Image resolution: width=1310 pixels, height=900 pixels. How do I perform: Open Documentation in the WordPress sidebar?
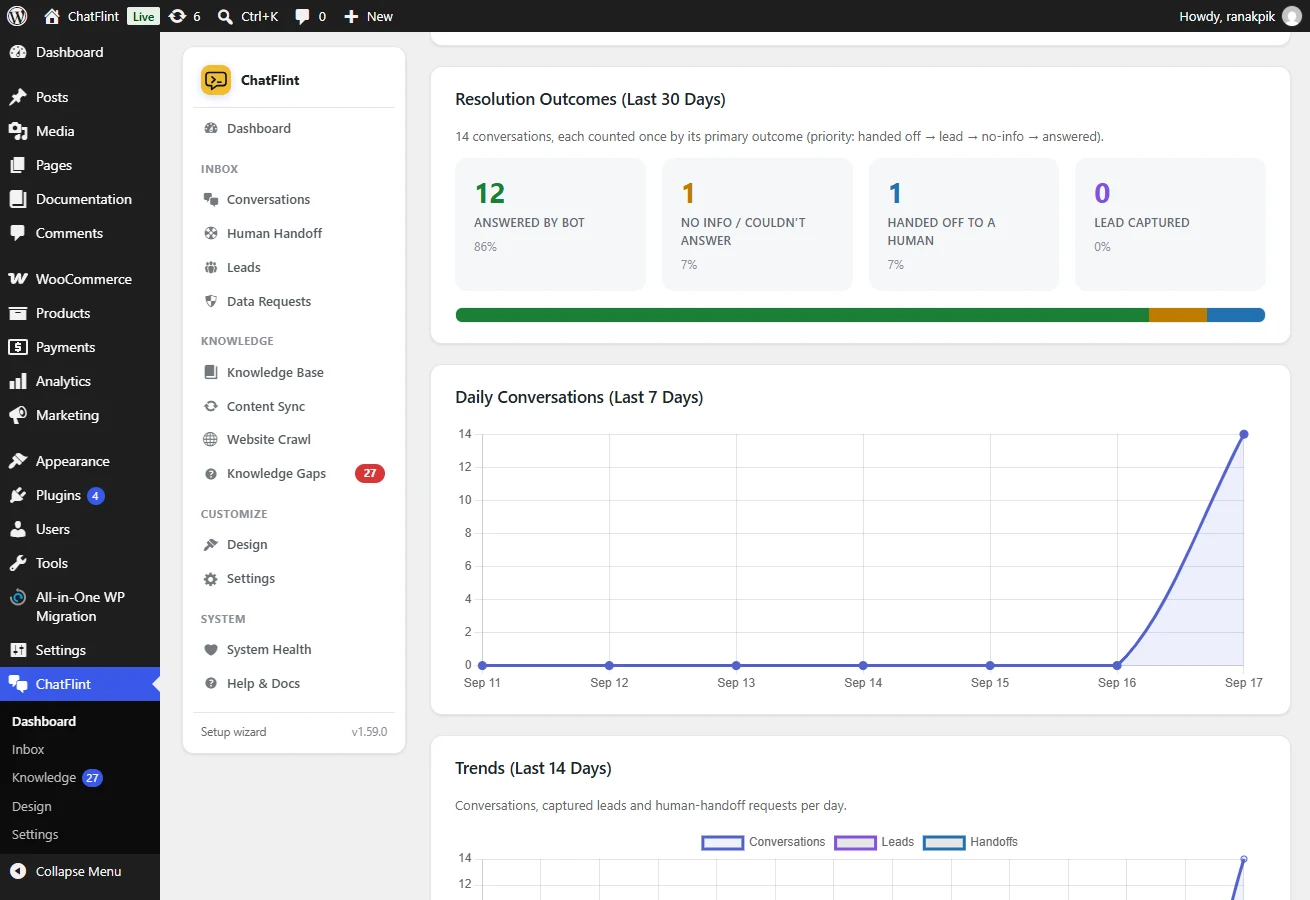(80, 199)
